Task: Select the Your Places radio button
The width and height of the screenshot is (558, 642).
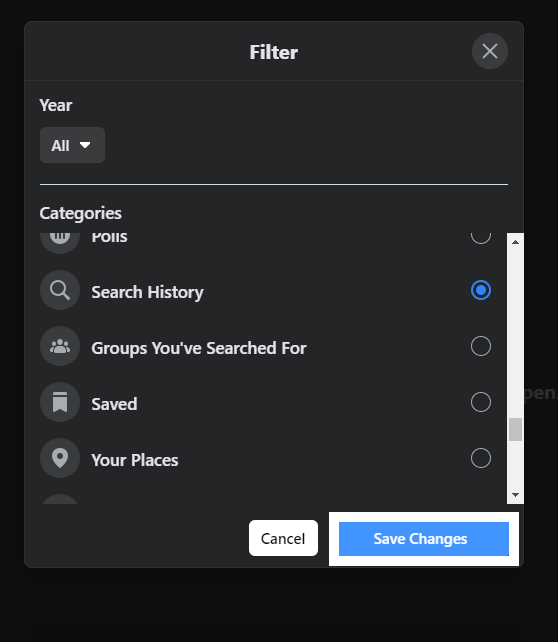Action: 481,458
